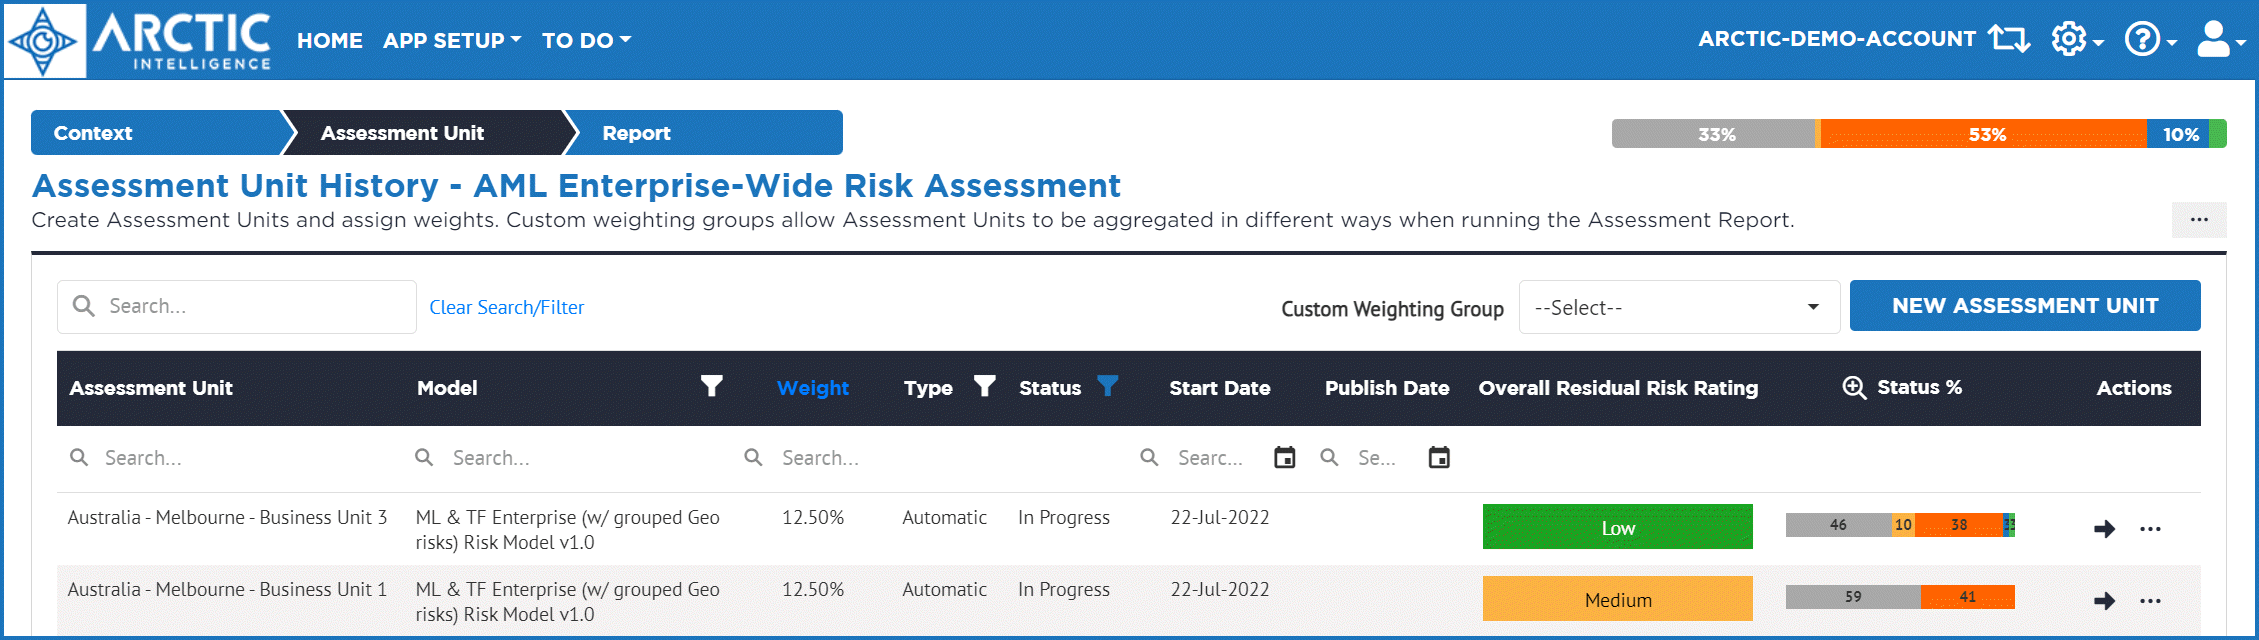Image resolution: width=2259 pixels, height=640 pixels.
Task: Open more actions for Business Unit 3
Action: tap(2150, 529)
